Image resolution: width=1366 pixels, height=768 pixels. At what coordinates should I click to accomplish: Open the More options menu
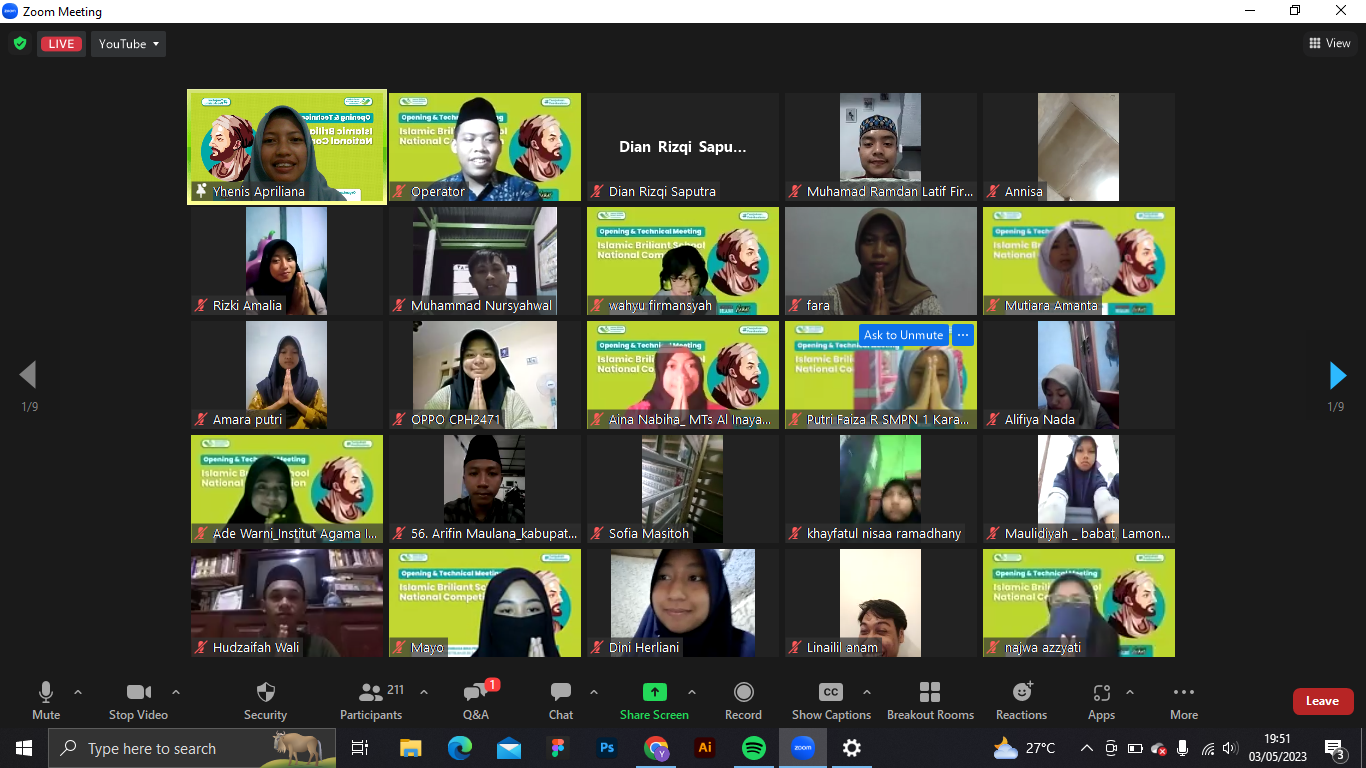point(1183,693)
